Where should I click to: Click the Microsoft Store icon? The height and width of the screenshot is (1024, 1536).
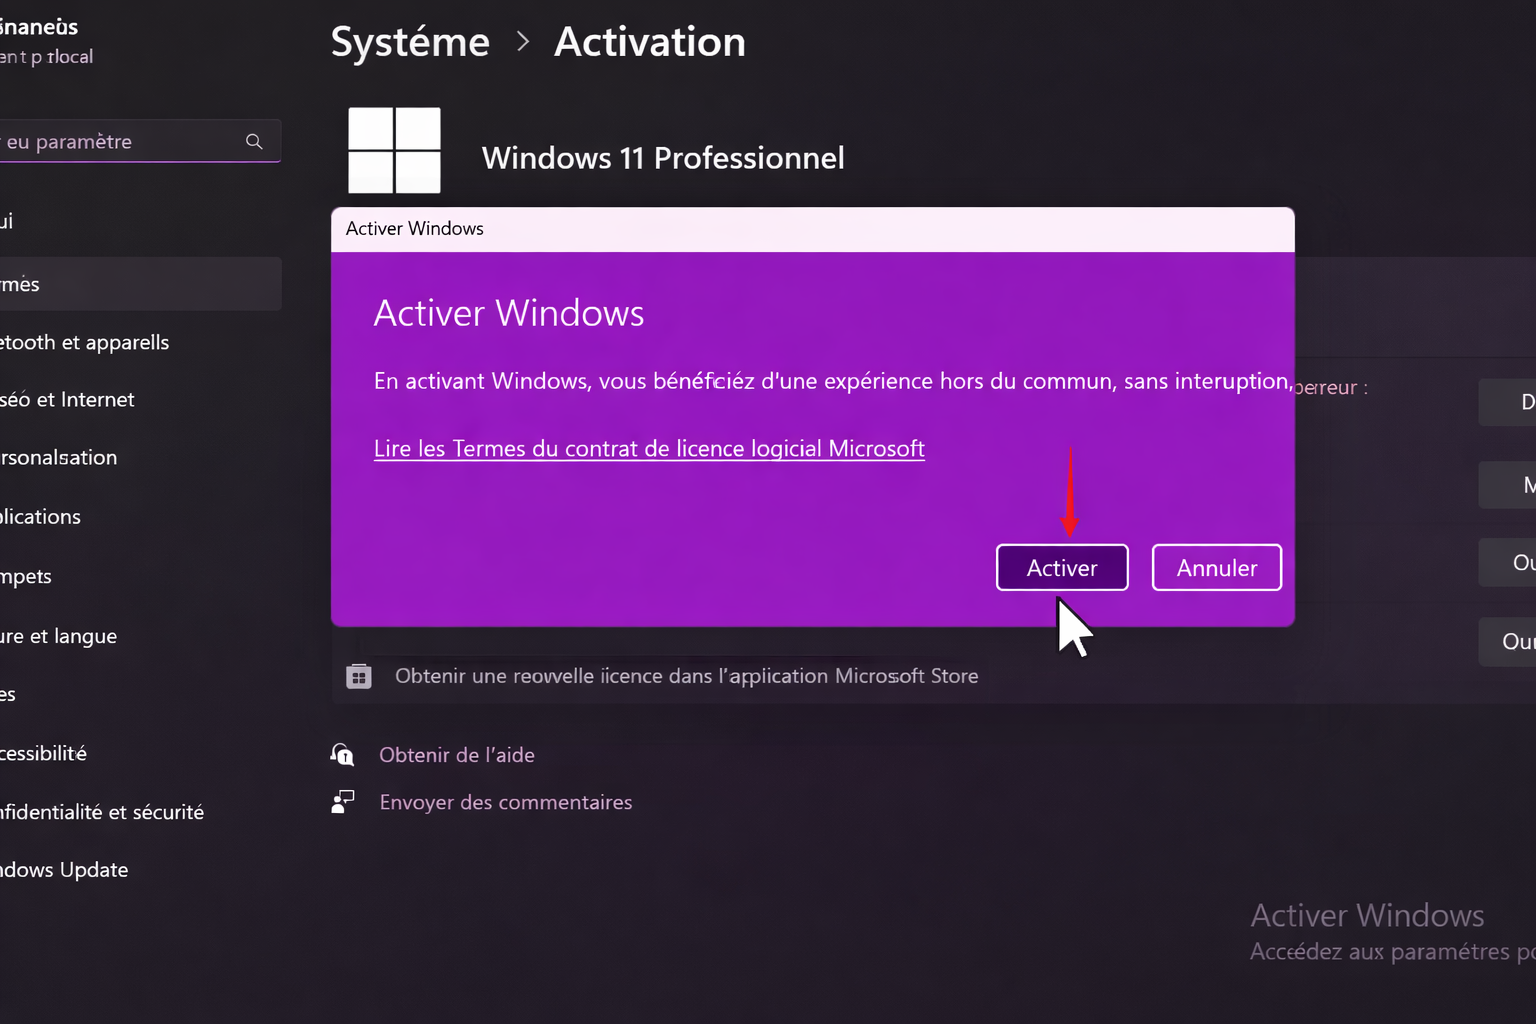point(359,677)
